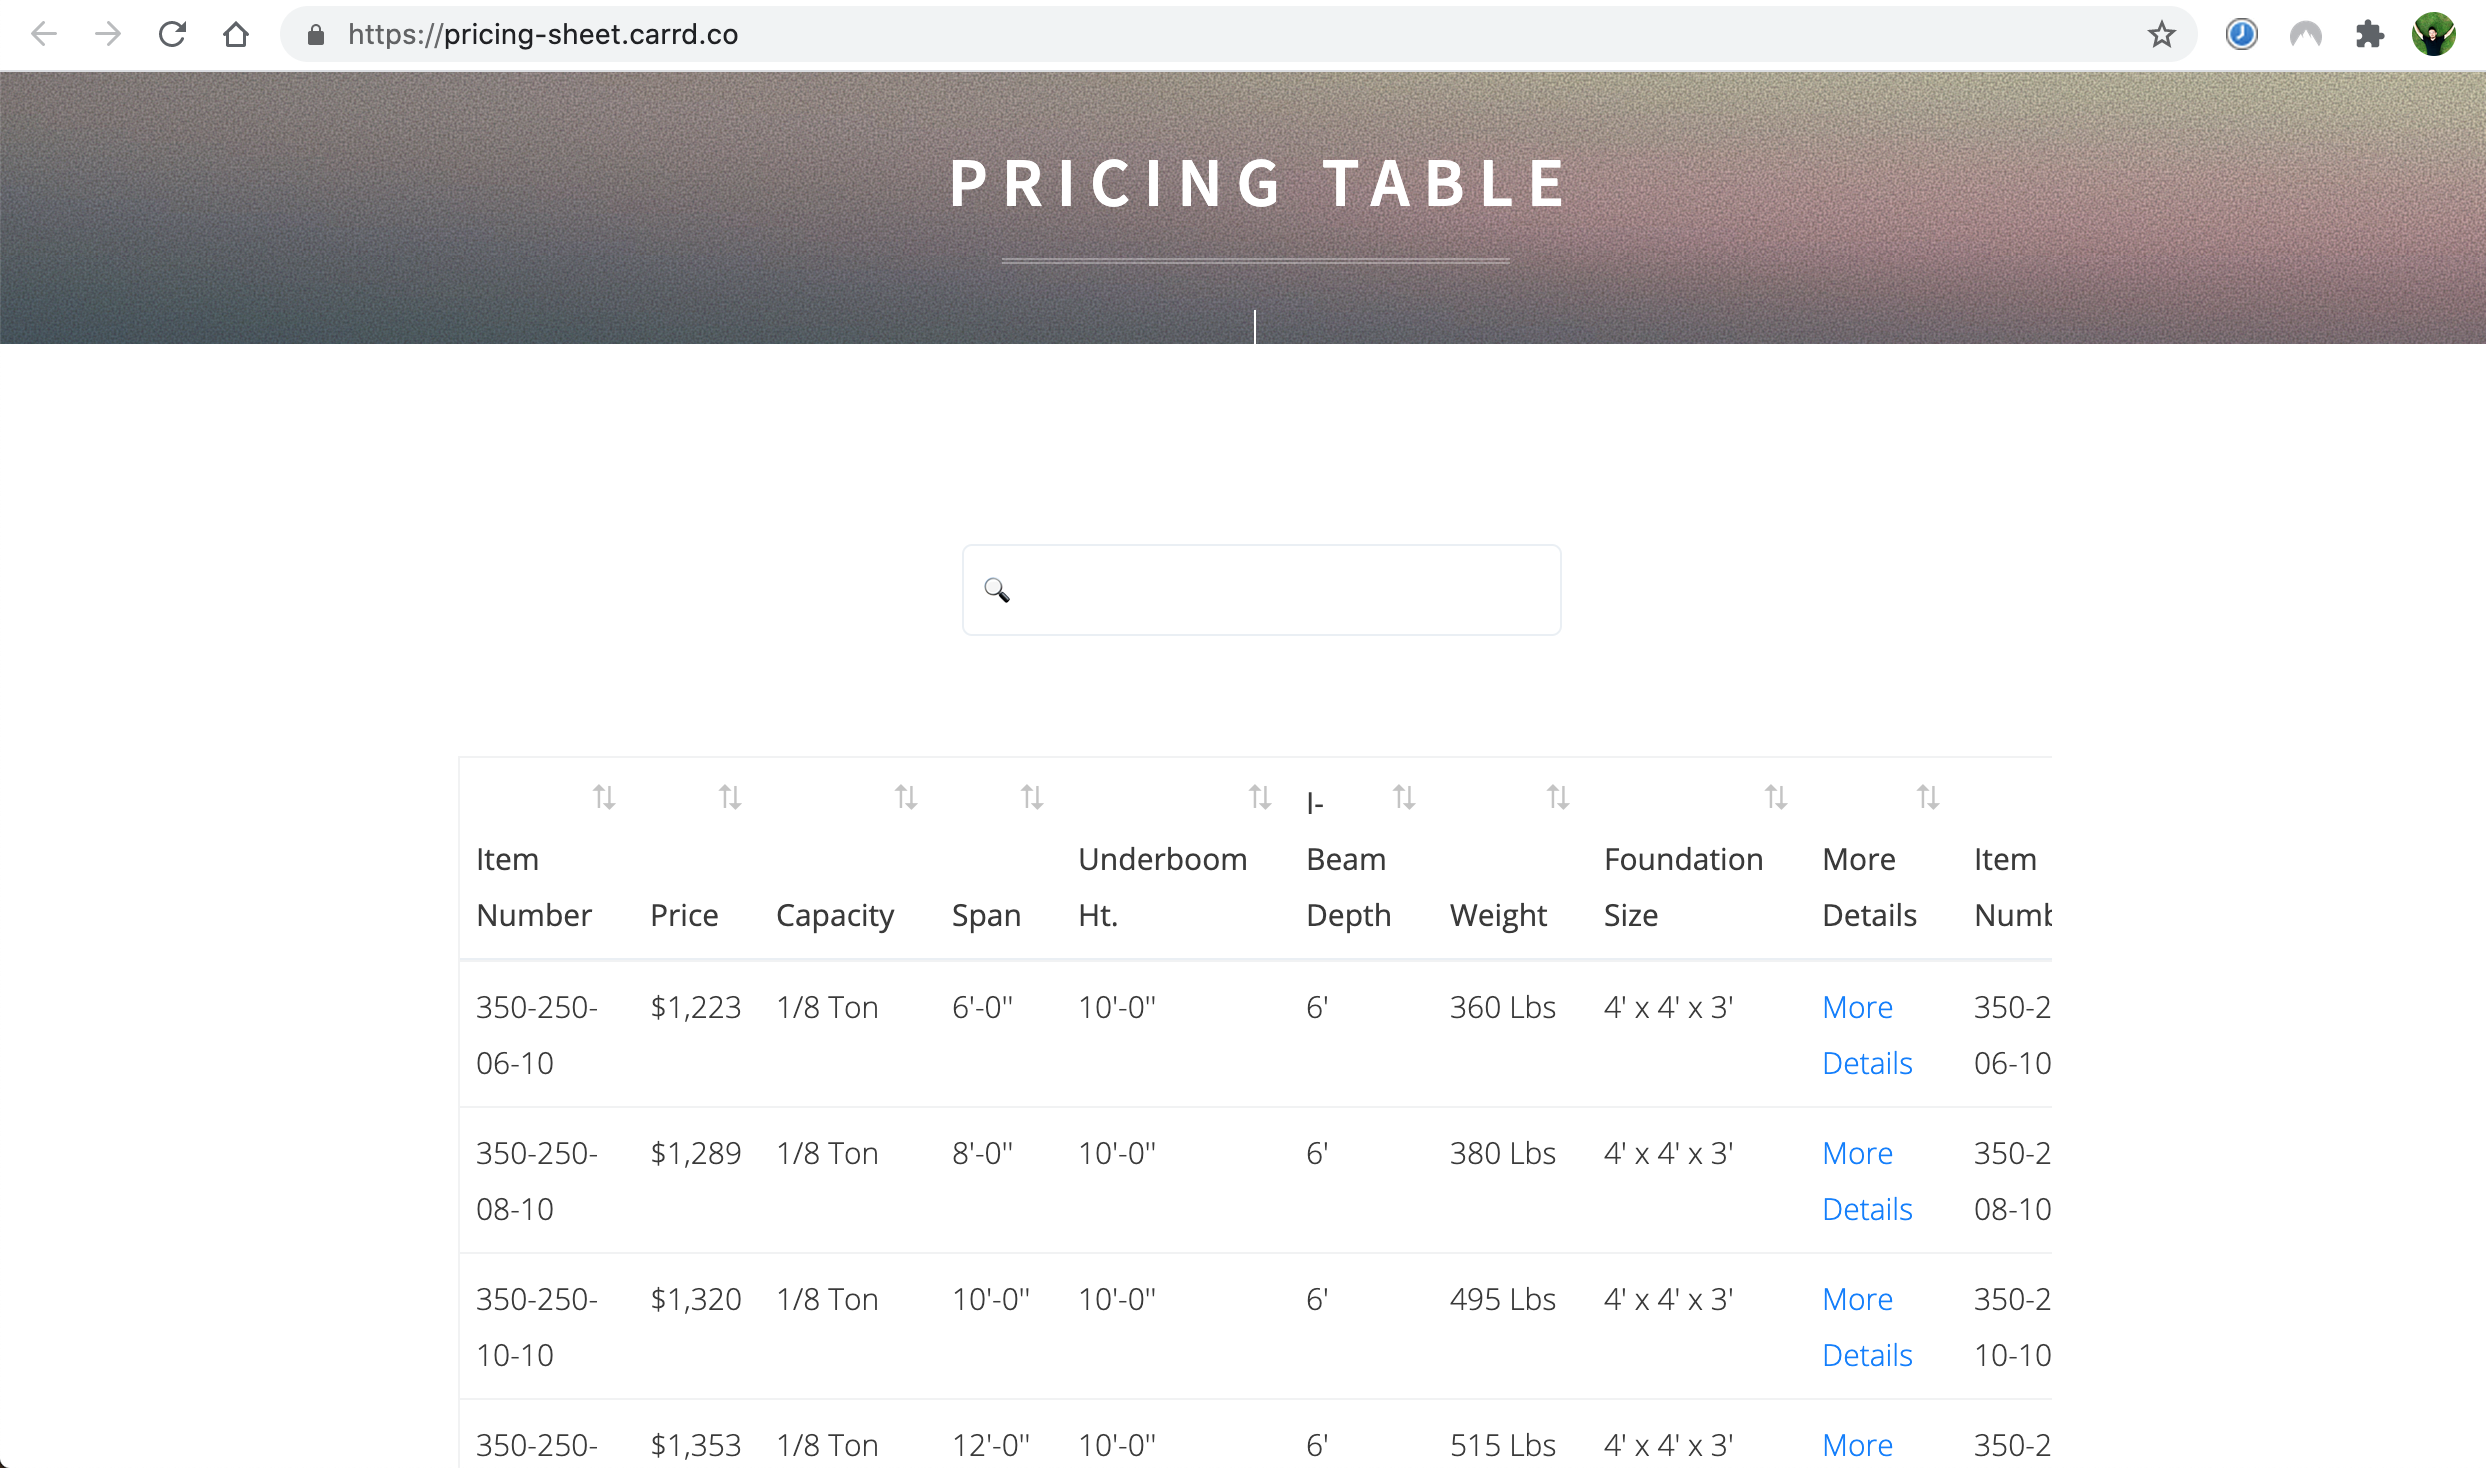
Task: Select item number 350-250-06-10 in first column
Action: (x=537, y=1035)
